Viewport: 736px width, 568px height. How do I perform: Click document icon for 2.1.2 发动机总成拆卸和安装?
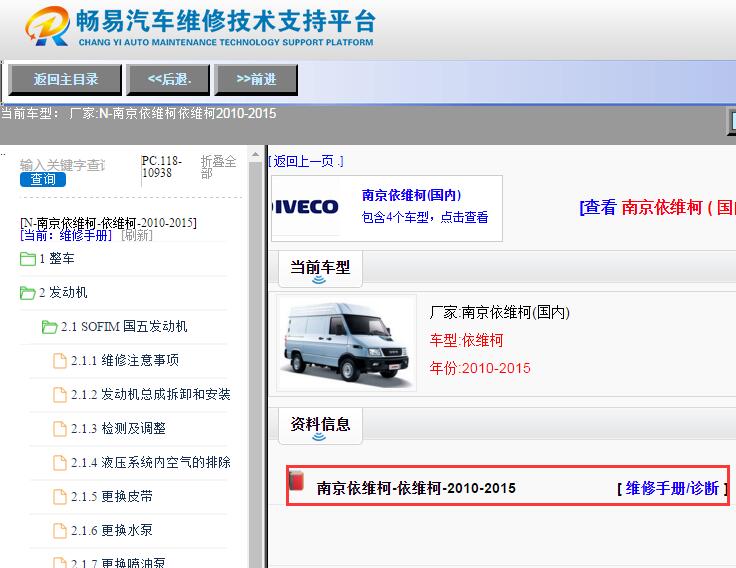pyautogui.click(x=60, y=395)
